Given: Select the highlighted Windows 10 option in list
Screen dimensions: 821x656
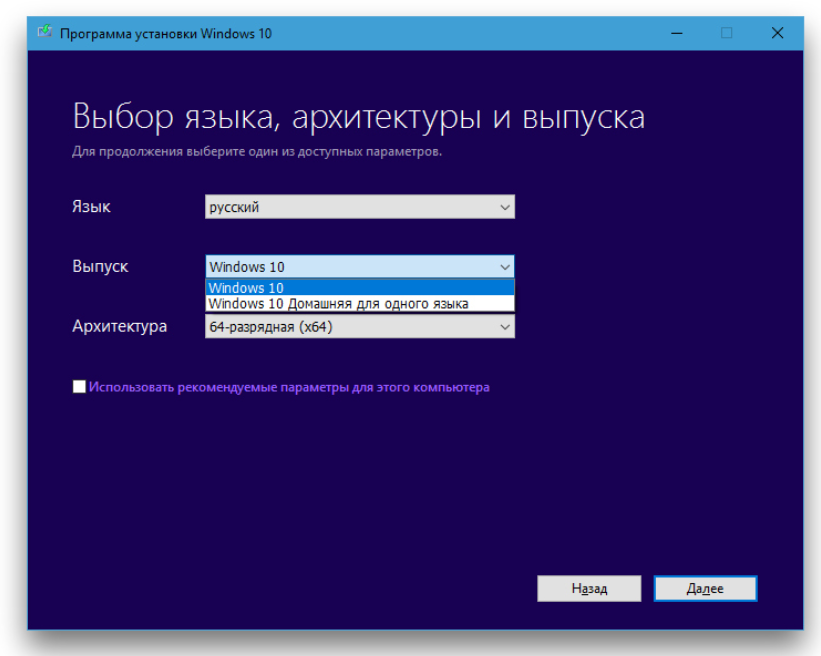Looking at the screenshot, I should pos(360,288).
